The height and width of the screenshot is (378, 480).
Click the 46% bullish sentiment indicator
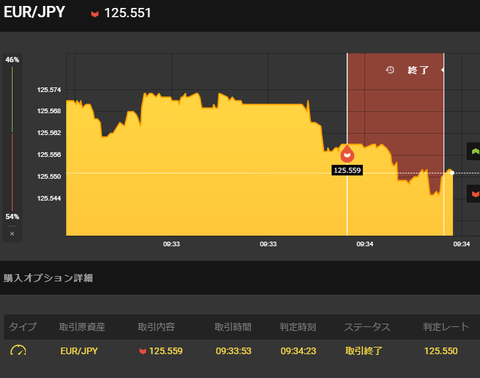coord(12,60)
